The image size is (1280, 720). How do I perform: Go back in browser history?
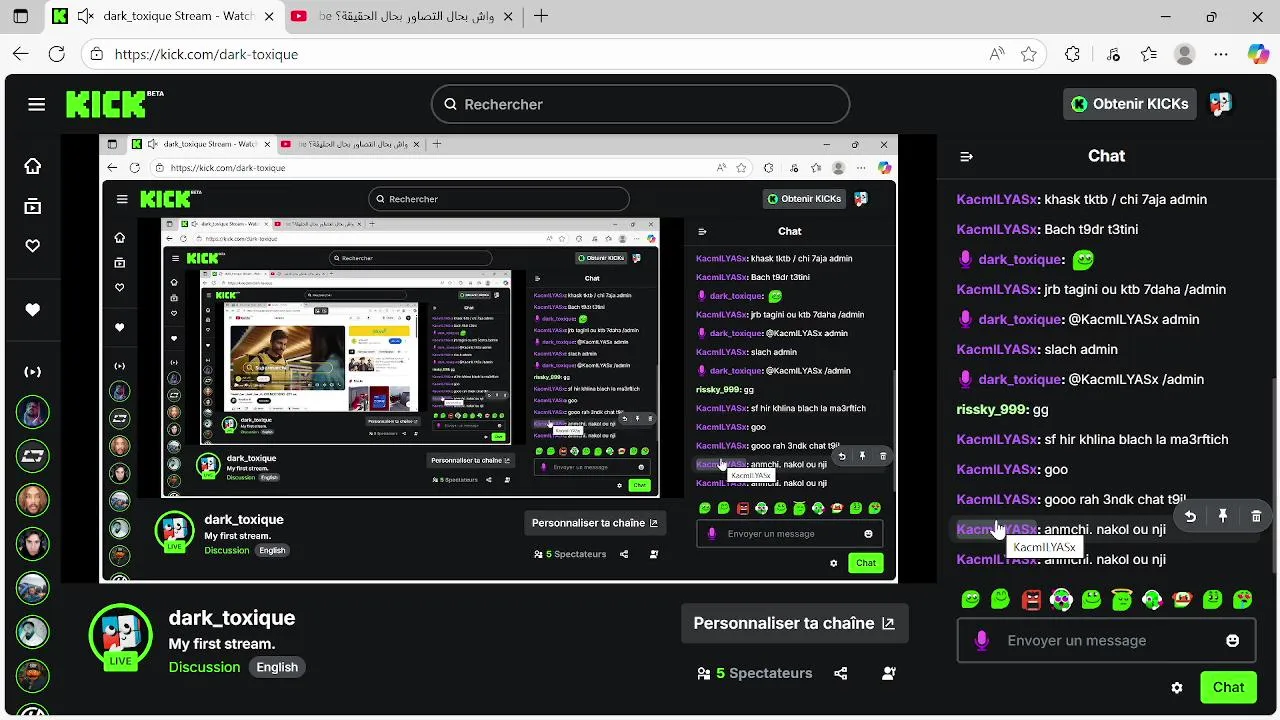pos(21,54)
